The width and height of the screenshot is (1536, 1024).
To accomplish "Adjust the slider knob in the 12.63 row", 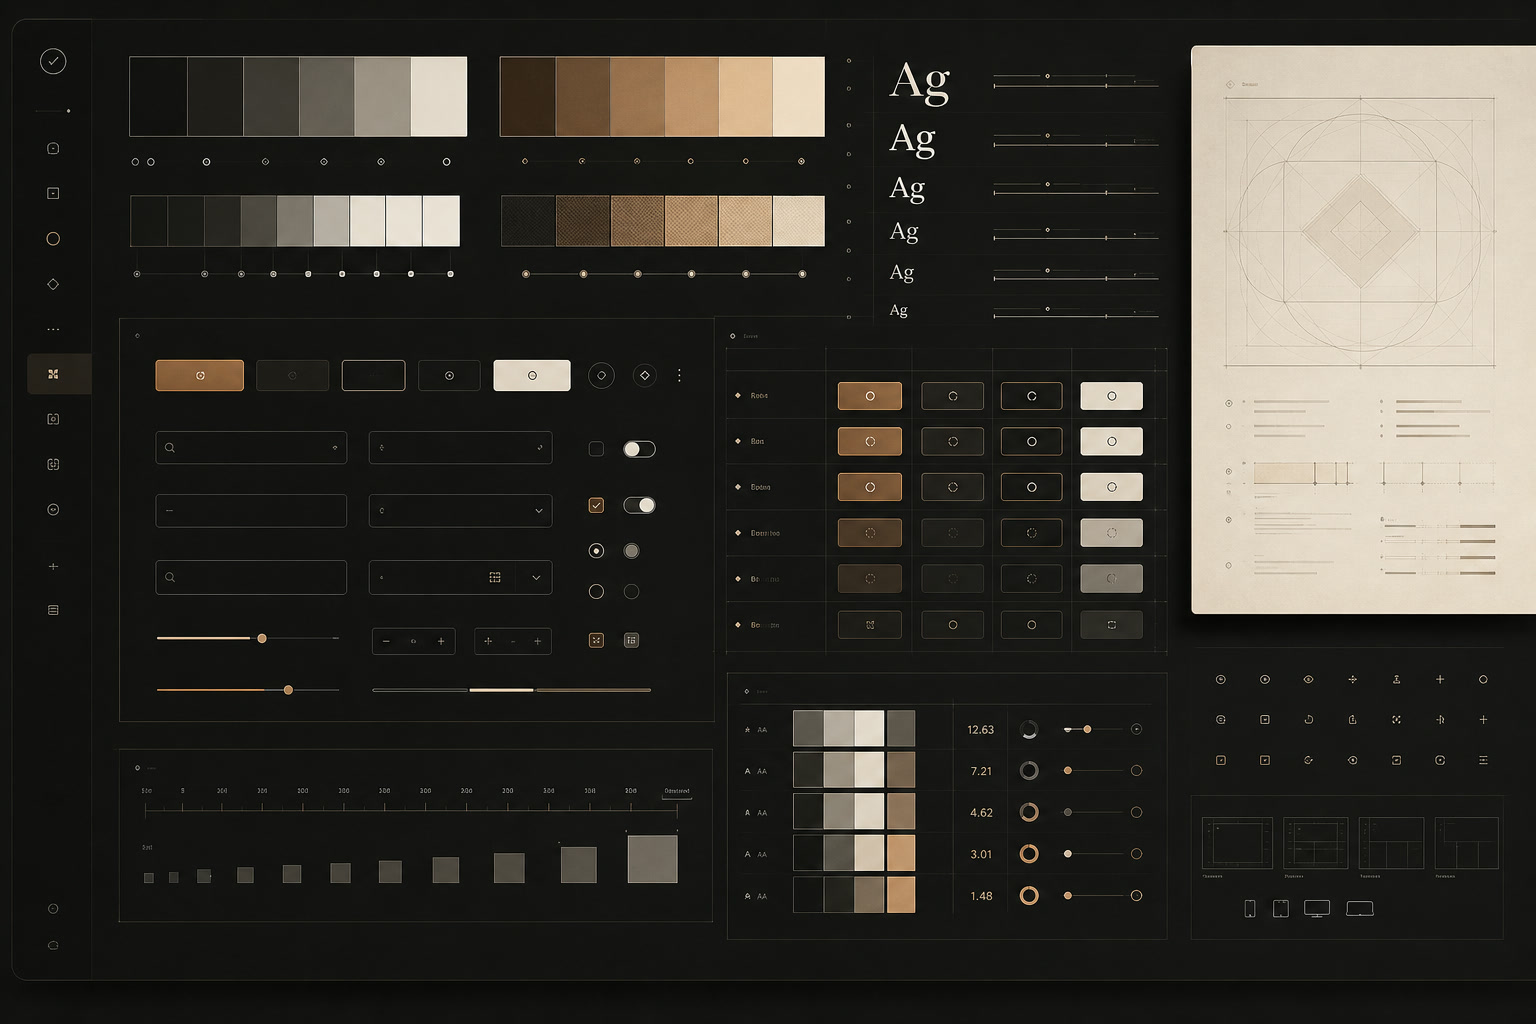I will [1087, 729].
